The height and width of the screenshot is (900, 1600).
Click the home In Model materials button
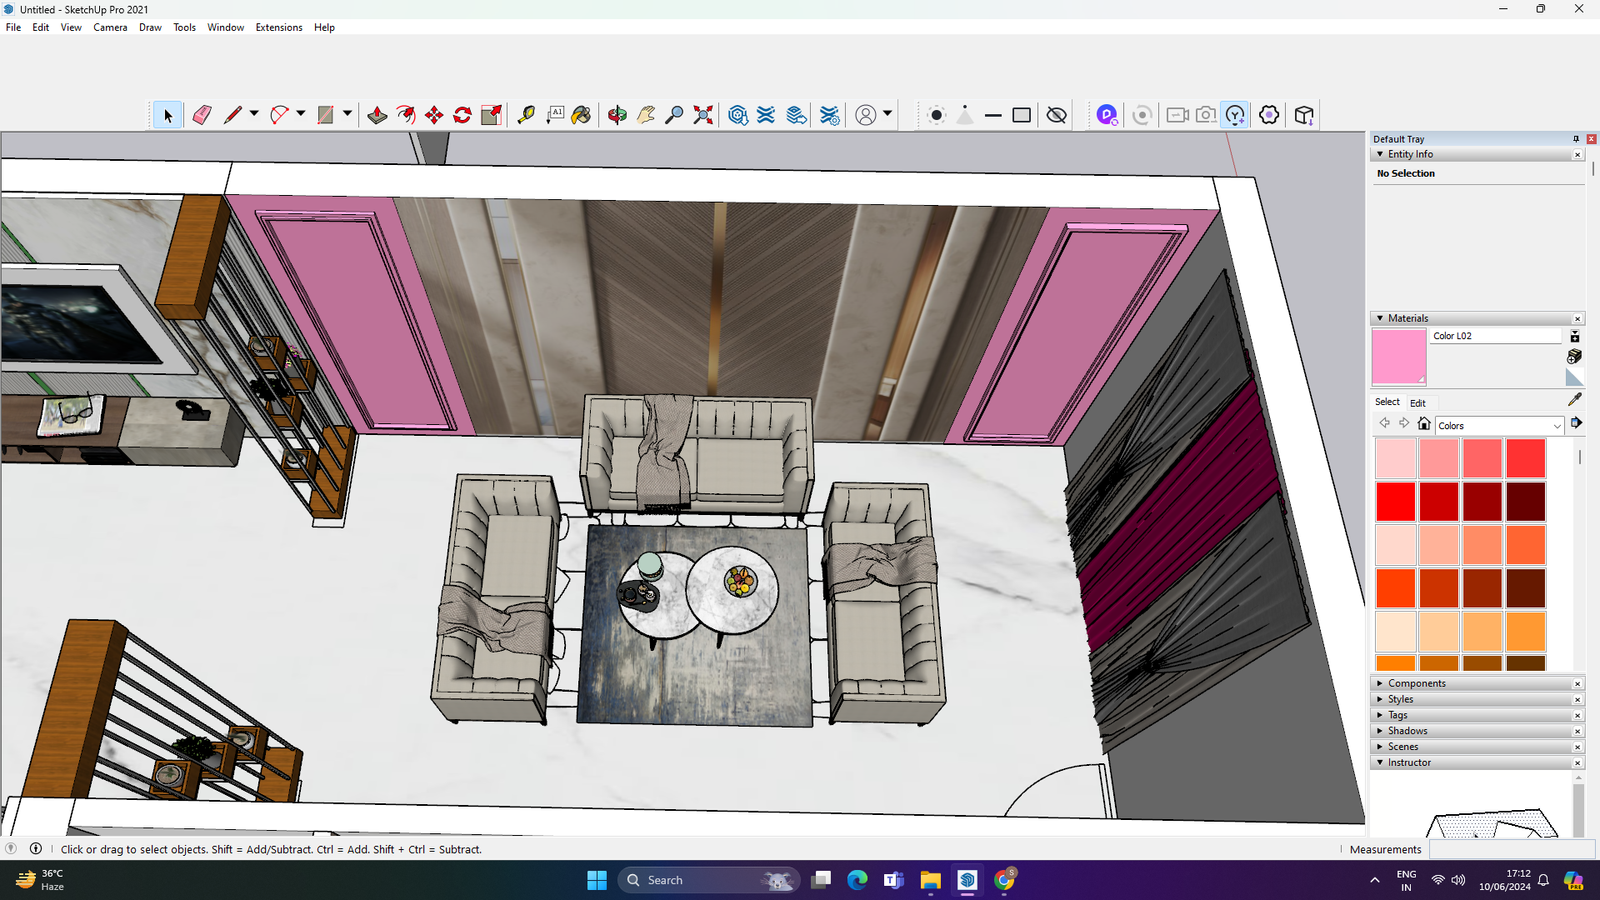[x=1424, y=424]
